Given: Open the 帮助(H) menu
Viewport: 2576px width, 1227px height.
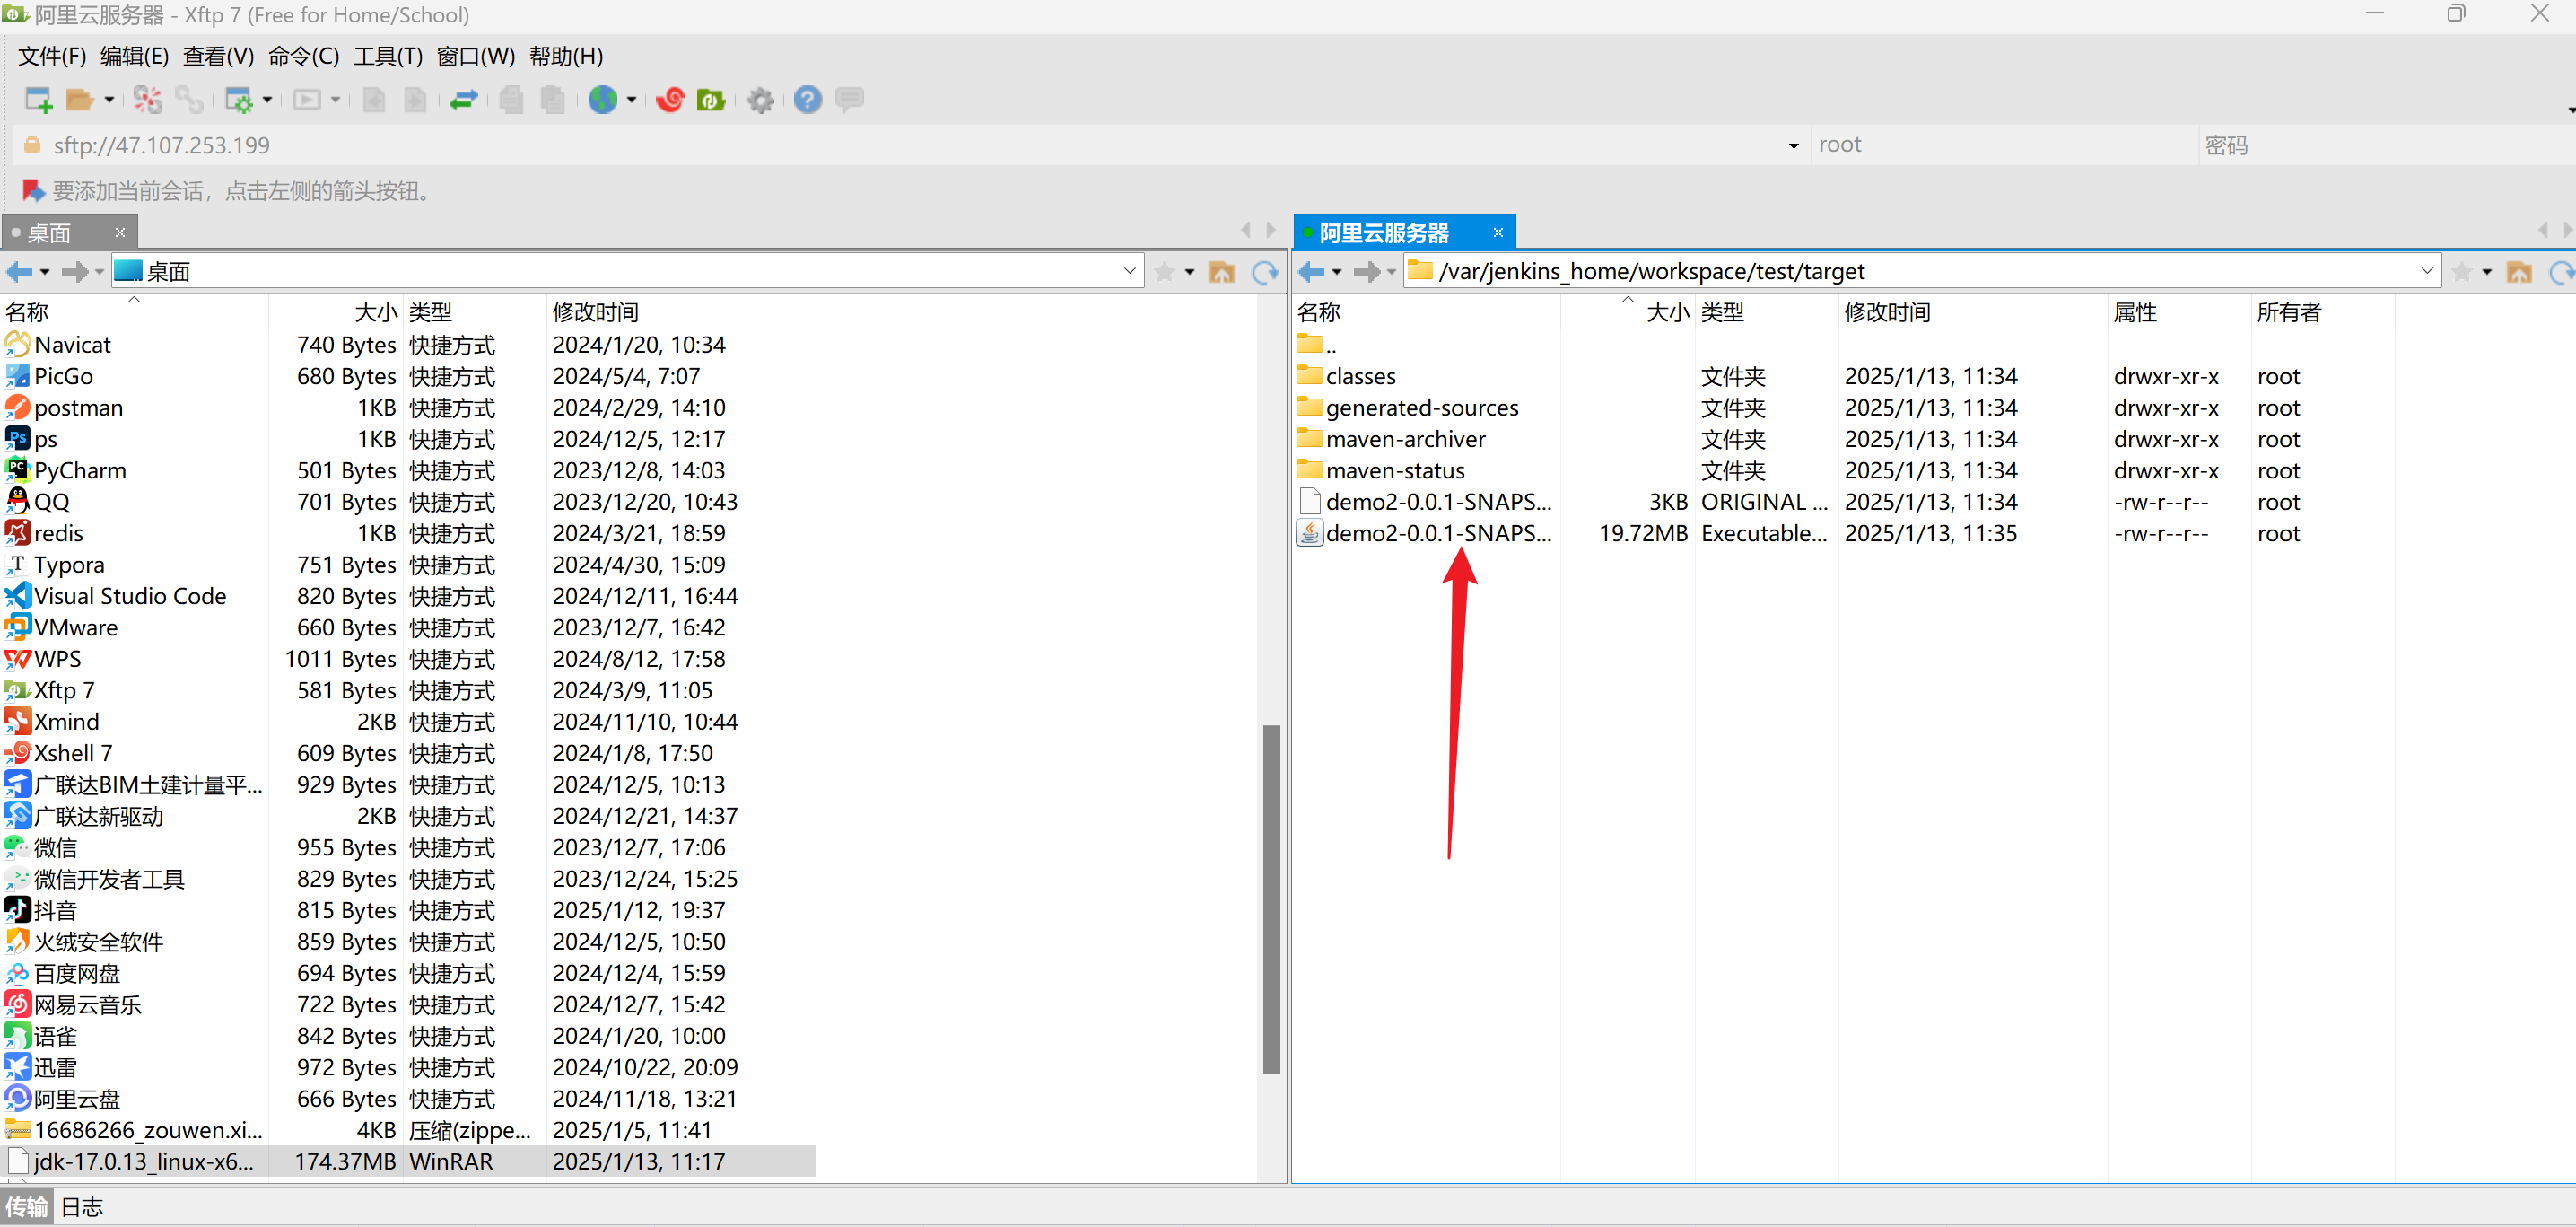Looking at the screenshot, I should click(566, 56).
